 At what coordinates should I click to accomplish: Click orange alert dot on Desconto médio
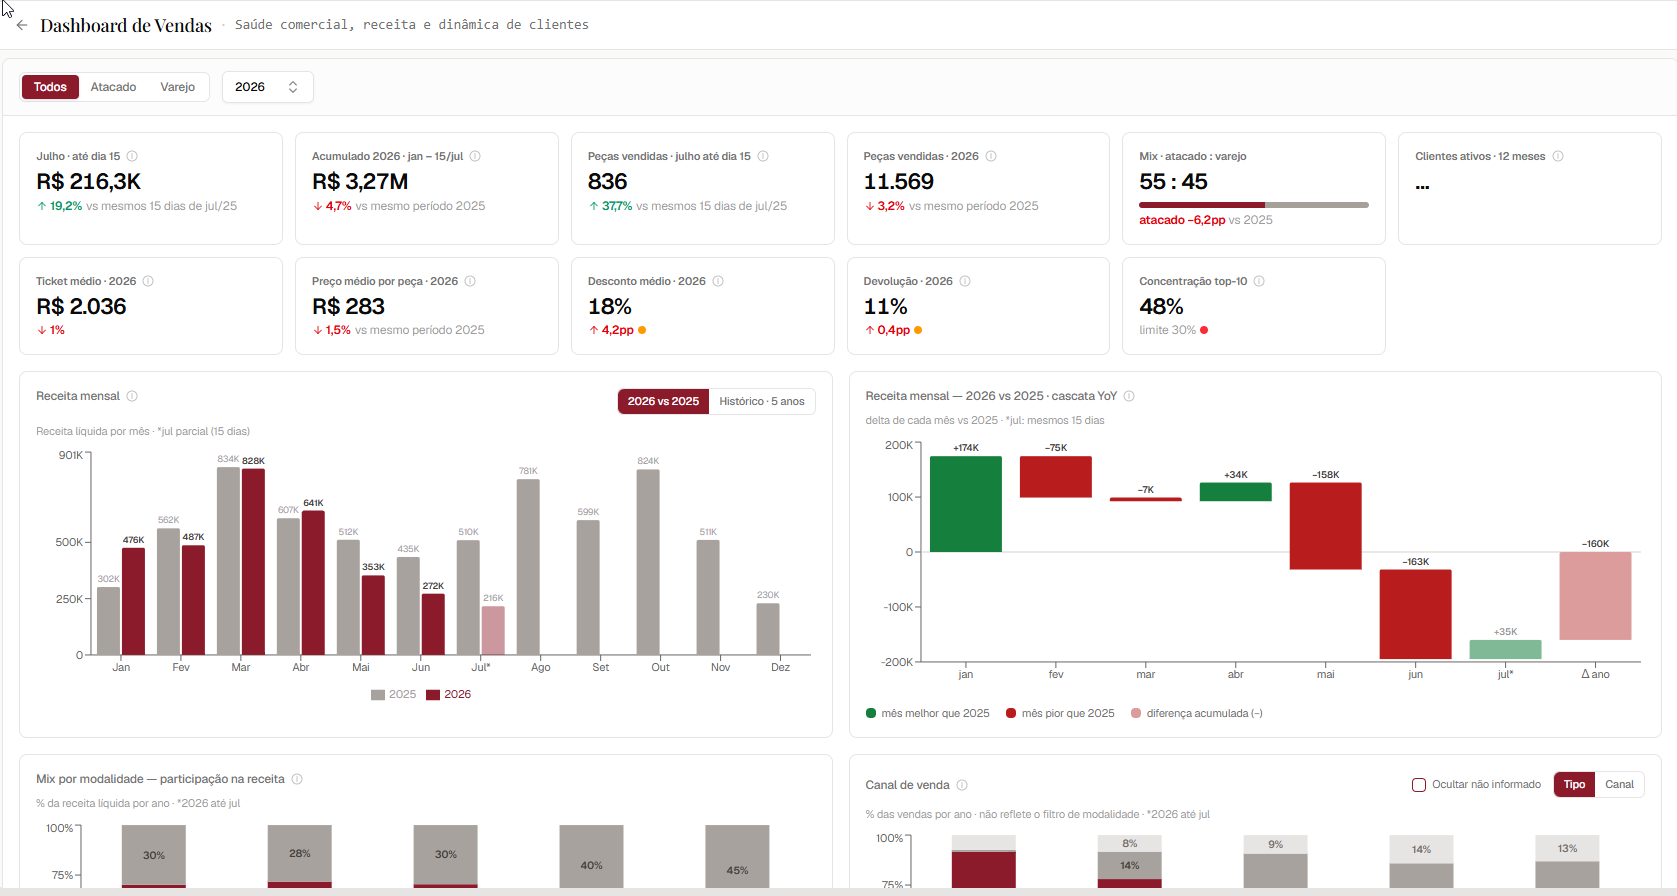pyautogui.click(x=642, y=330)
